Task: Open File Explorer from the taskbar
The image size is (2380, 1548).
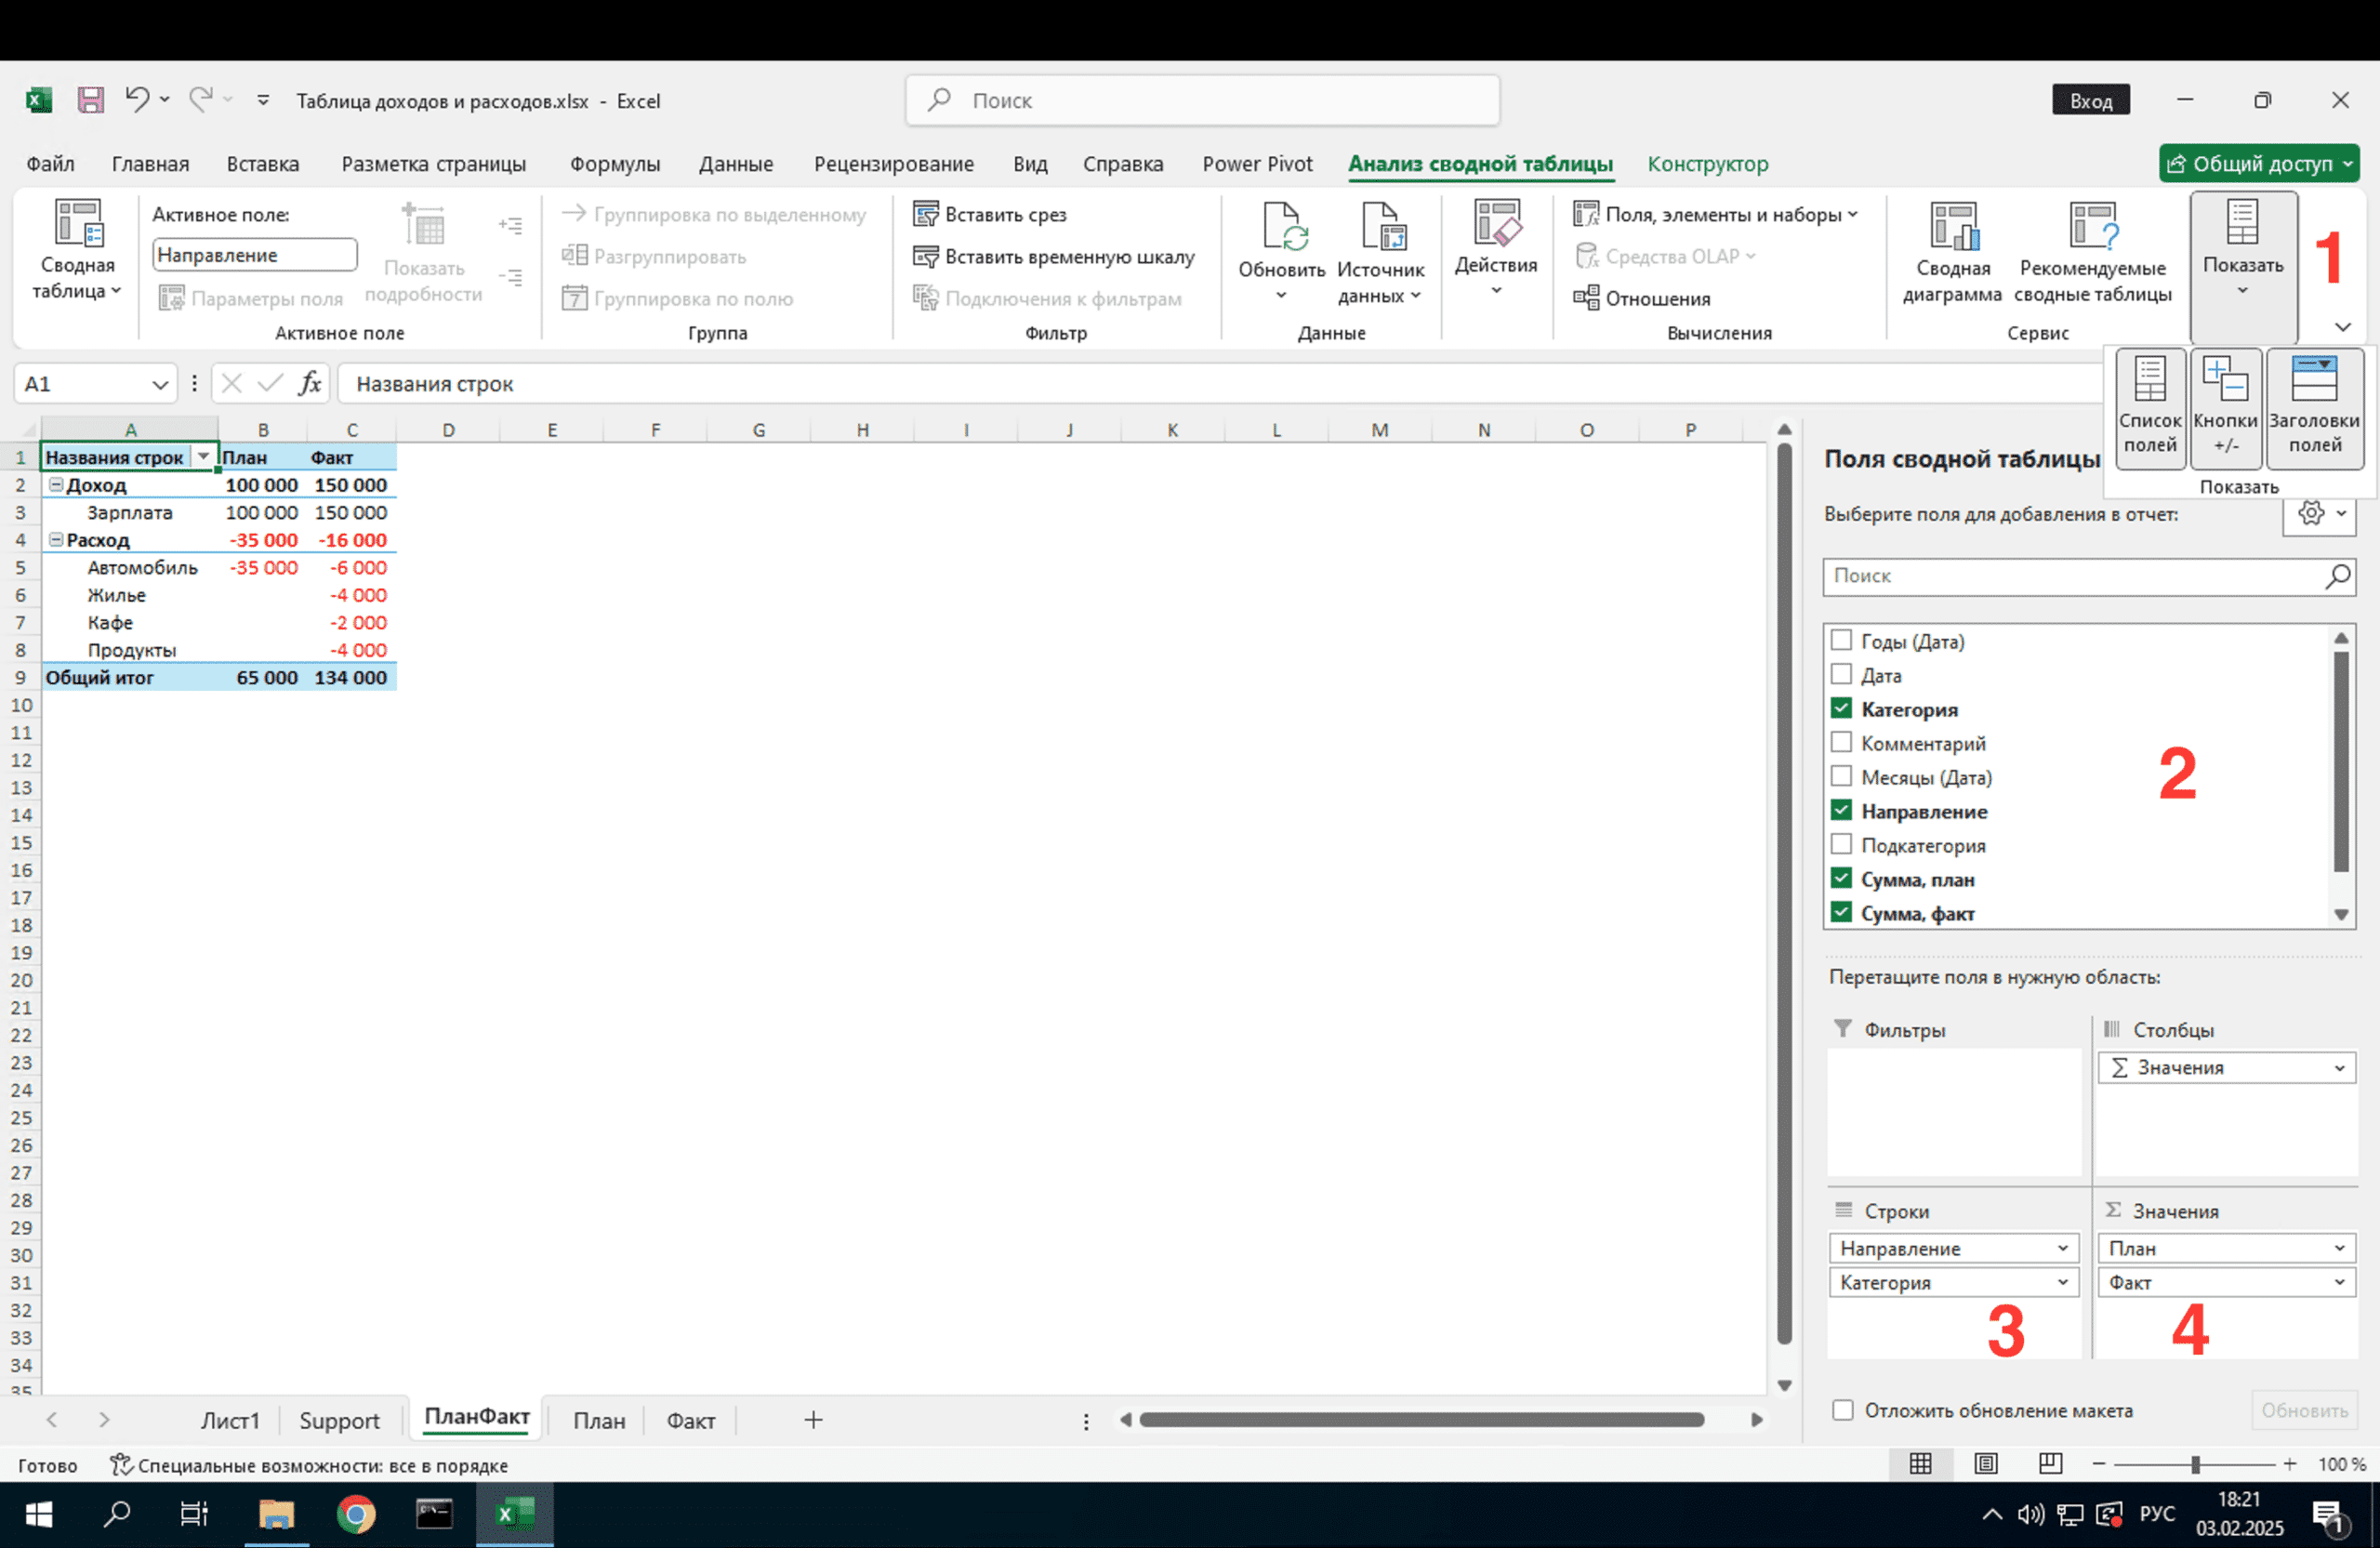Action: 276,1515
